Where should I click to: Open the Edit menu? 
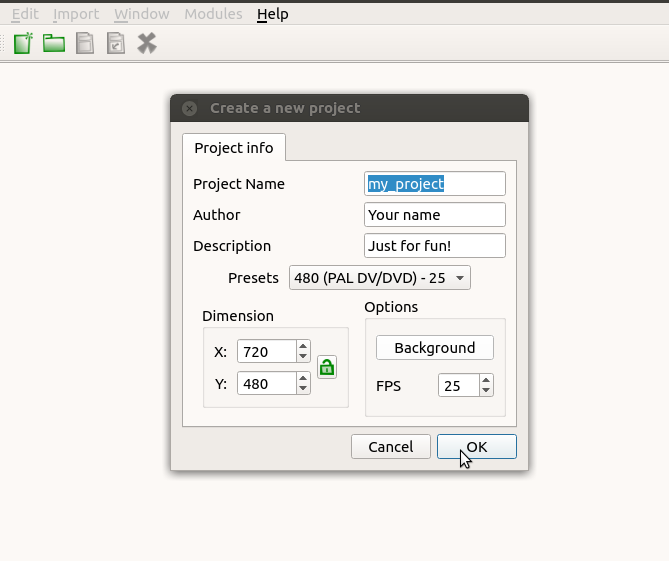pos(25,14)
